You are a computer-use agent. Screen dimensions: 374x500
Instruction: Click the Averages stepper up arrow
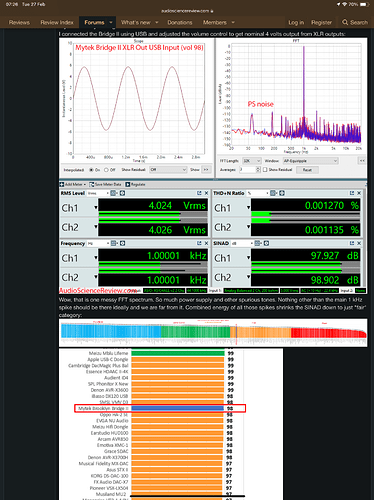258,168
